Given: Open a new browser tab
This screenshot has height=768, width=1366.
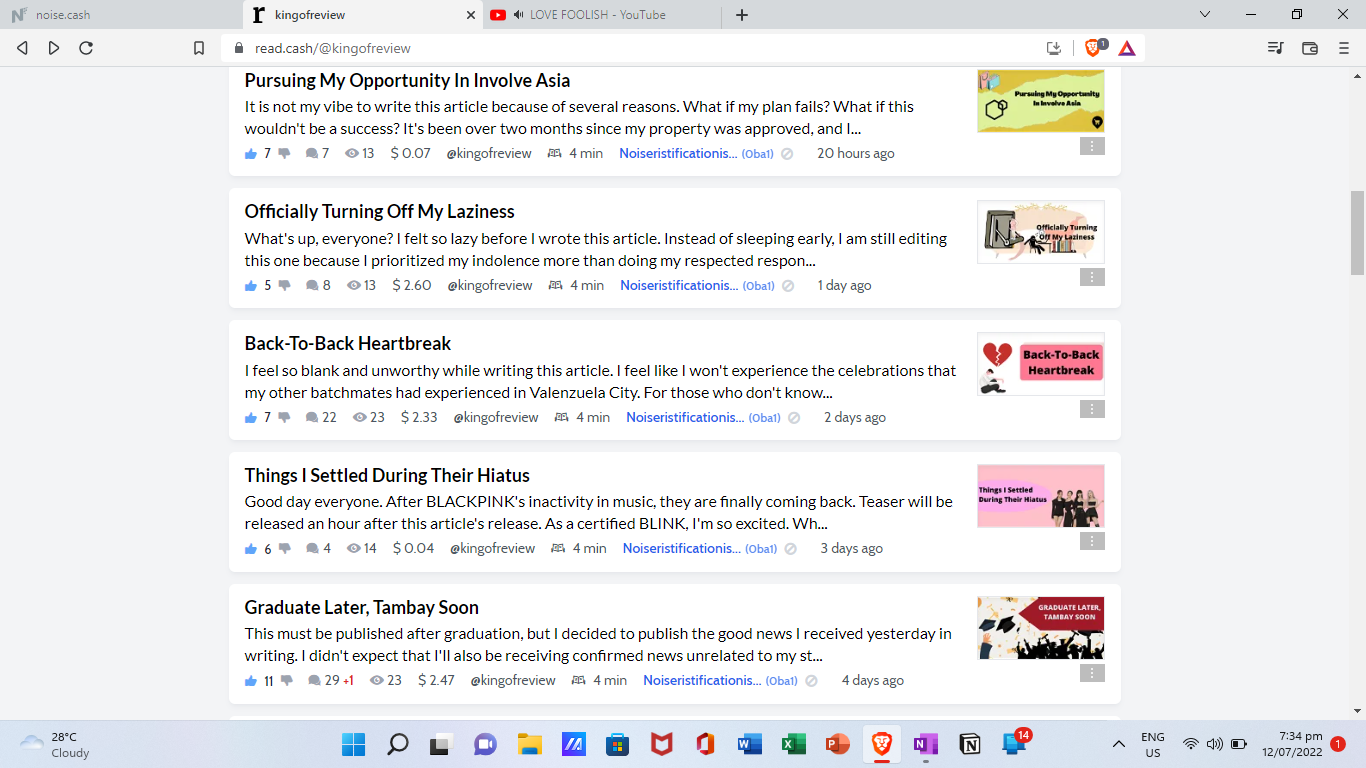Looking at the screenshot, I should point(742,15).
